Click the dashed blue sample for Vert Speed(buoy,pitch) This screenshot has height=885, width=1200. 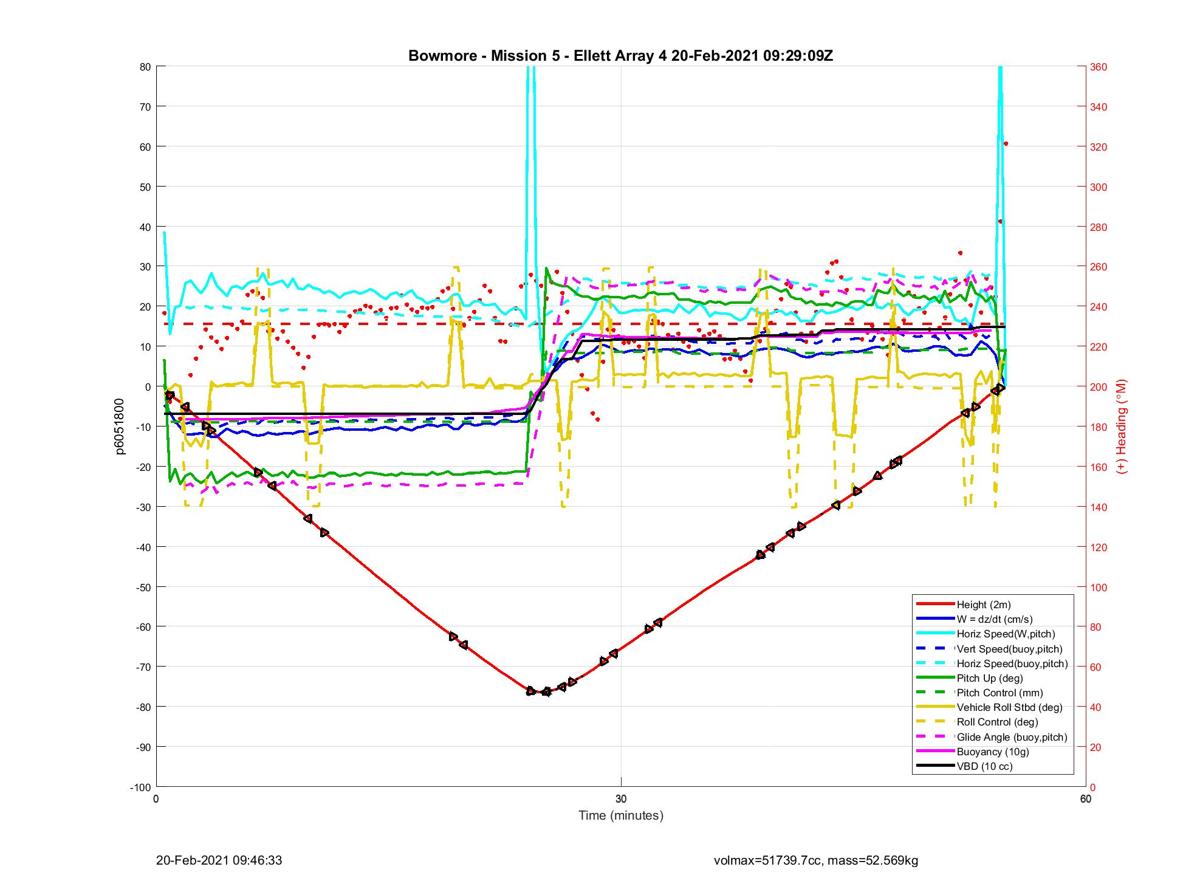pyautogui.click(x=934, y=649)
